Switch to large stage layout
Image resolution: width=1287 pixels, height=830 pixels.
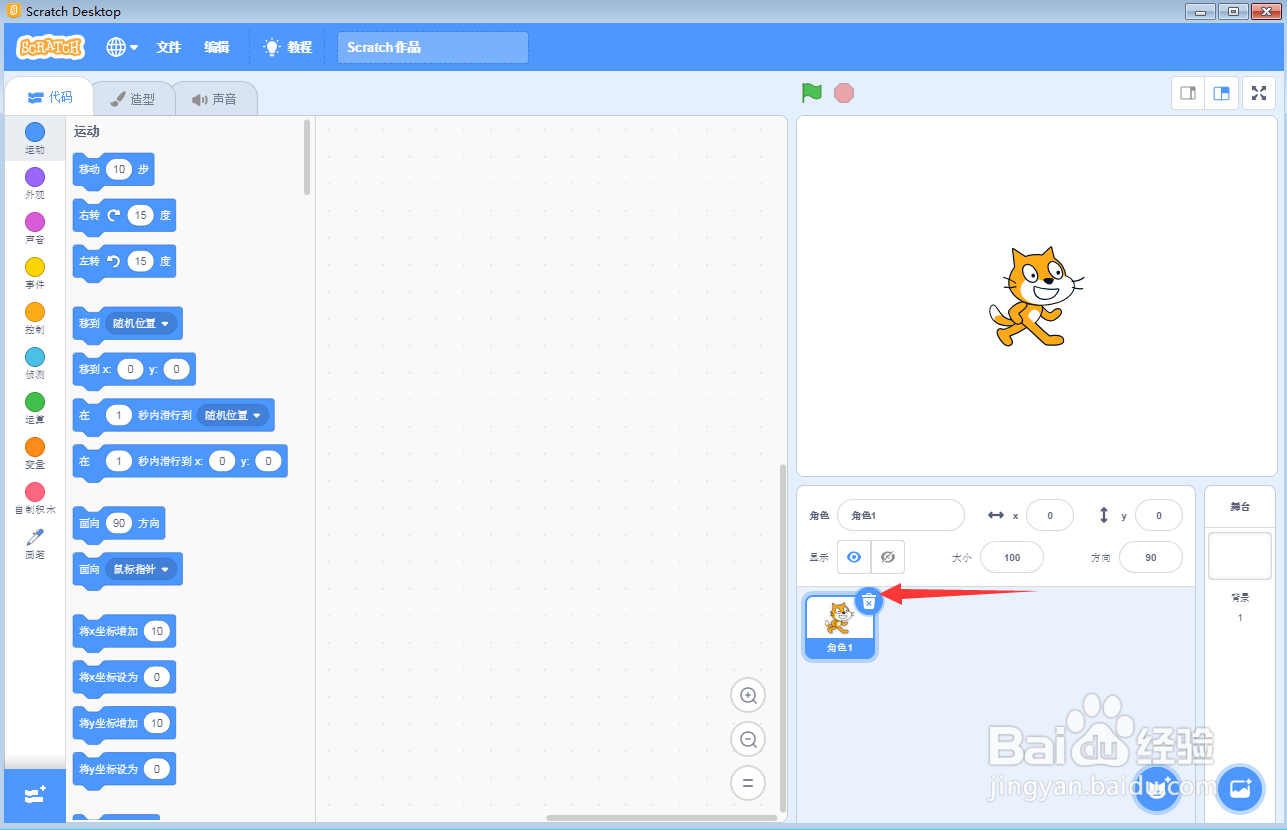click(x=1221, y=93)
